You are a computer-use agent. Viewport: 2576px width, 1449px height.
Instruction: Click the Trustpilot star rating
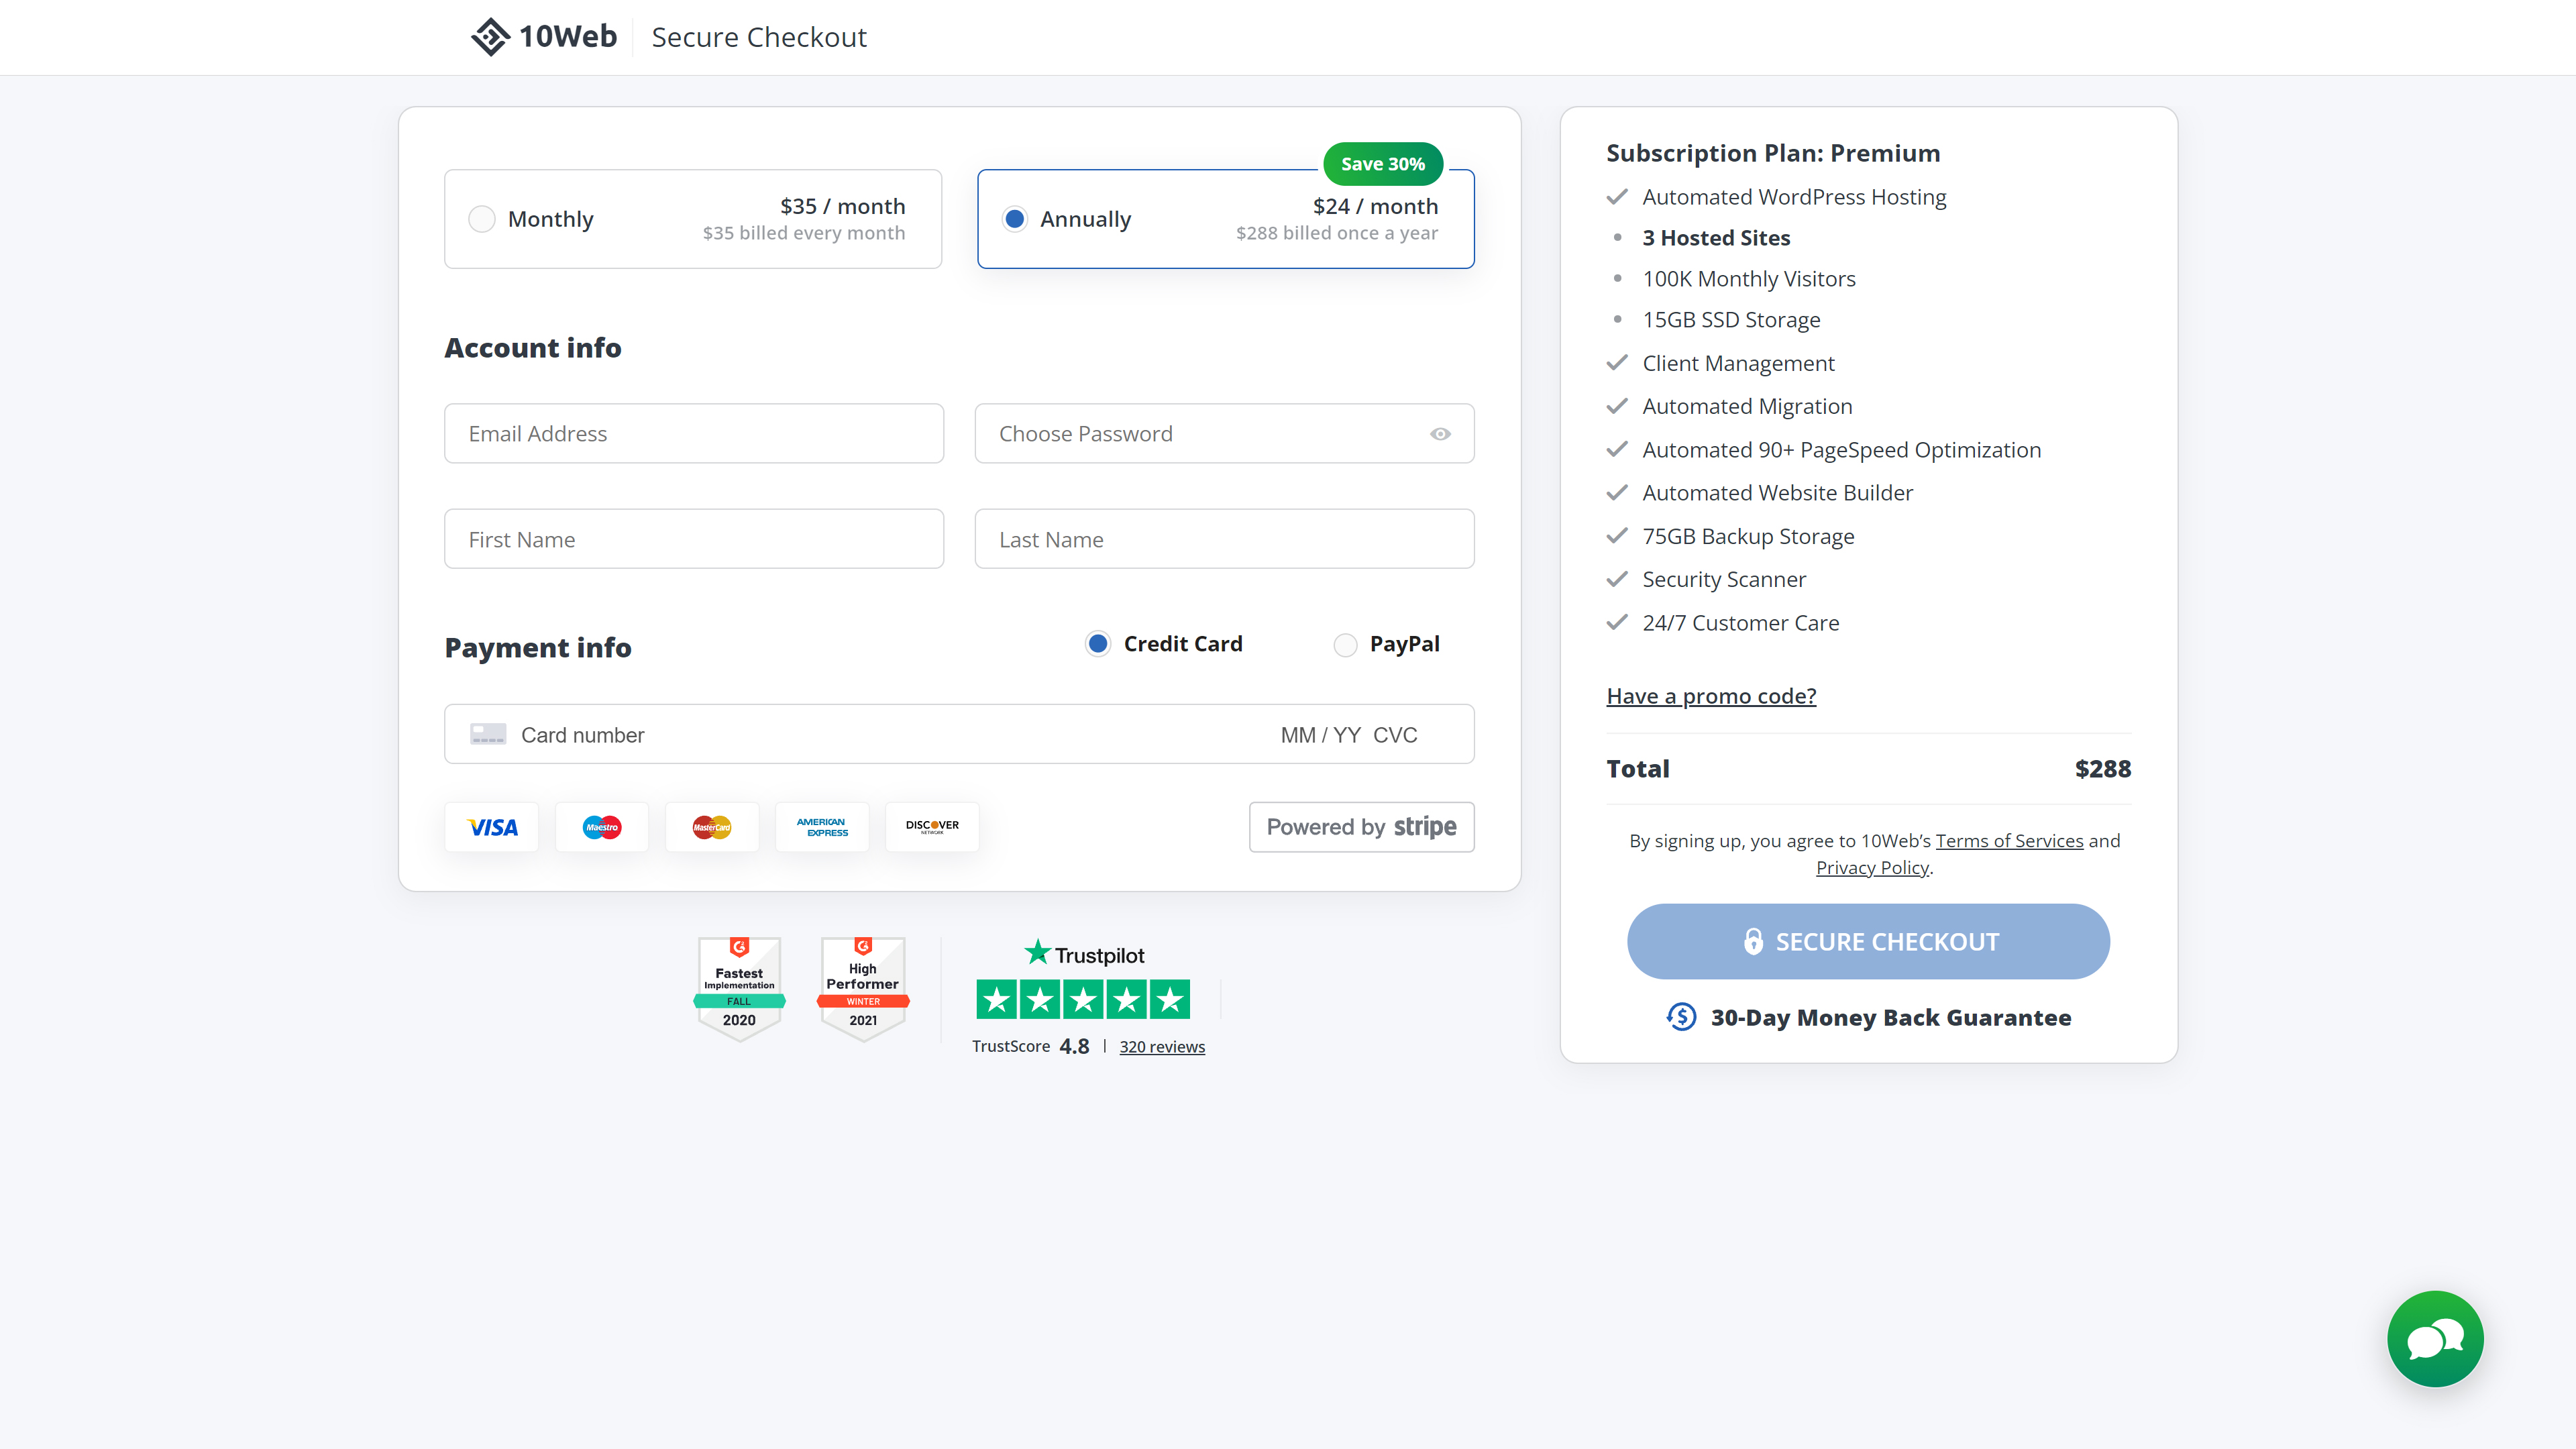pos(1083,999)
